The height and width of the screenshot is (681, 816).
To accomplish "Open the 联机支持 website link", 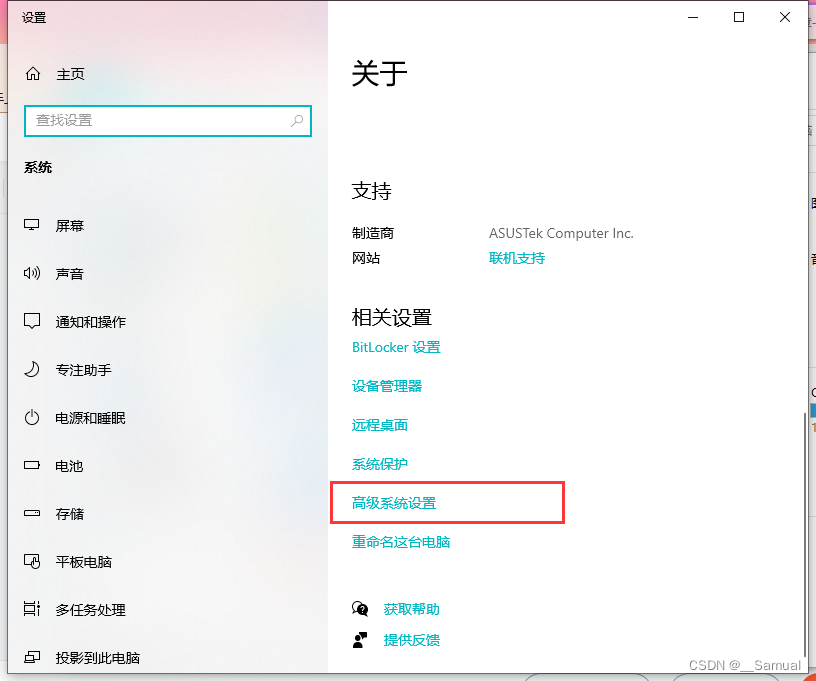I will [x=517, y=258].
